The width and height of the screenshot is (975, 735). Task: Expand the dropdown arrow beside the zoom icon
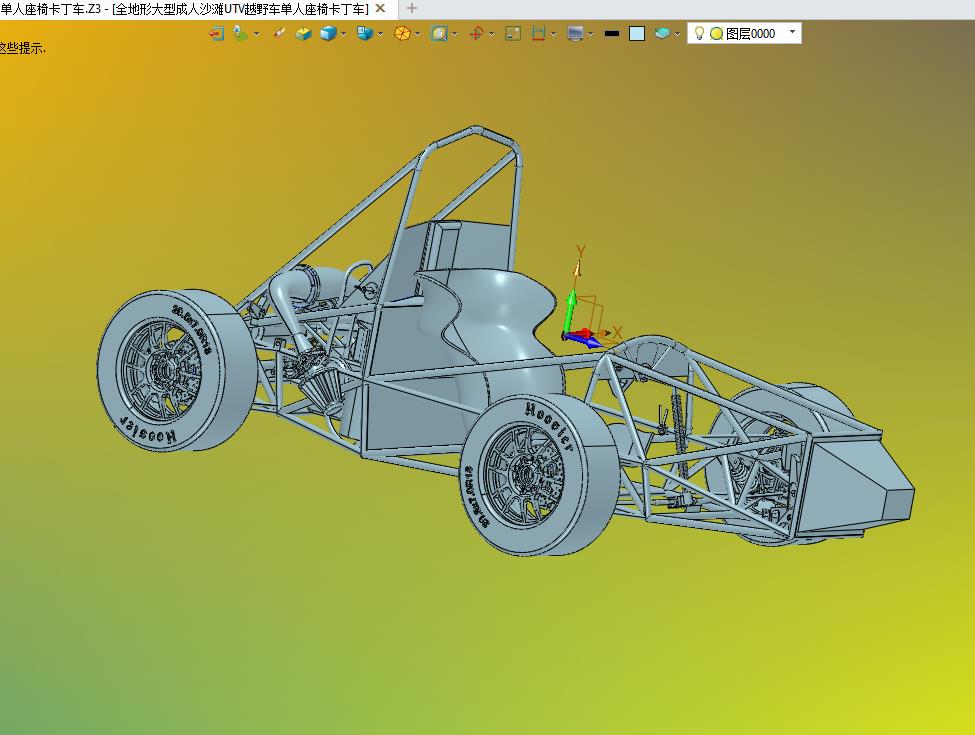point(455,33)
